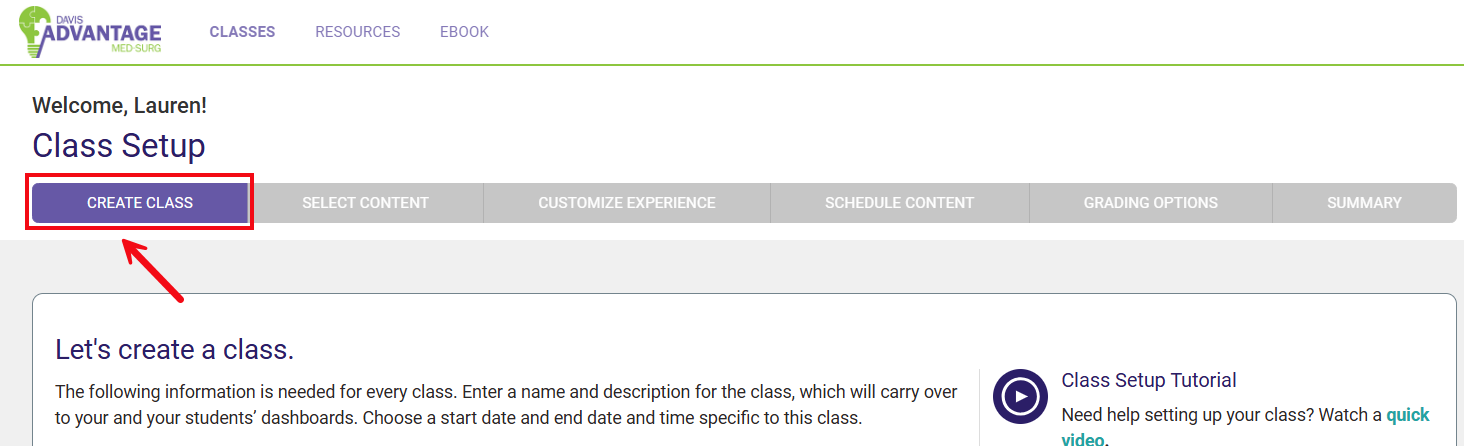Viewport: 1464px width, 446px height.
Task: Open the EBOOK navigation item
Action: click(x=464, y=32)
